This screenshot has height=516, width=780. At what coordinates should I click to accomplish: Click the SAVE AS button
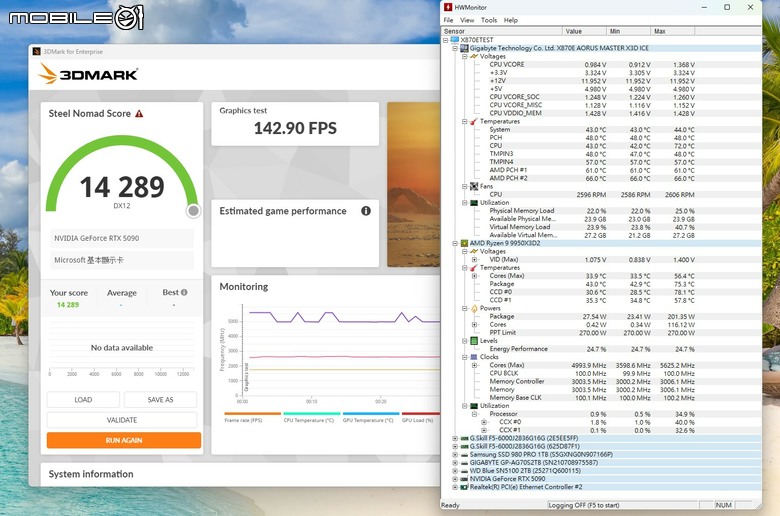[160, 400]
